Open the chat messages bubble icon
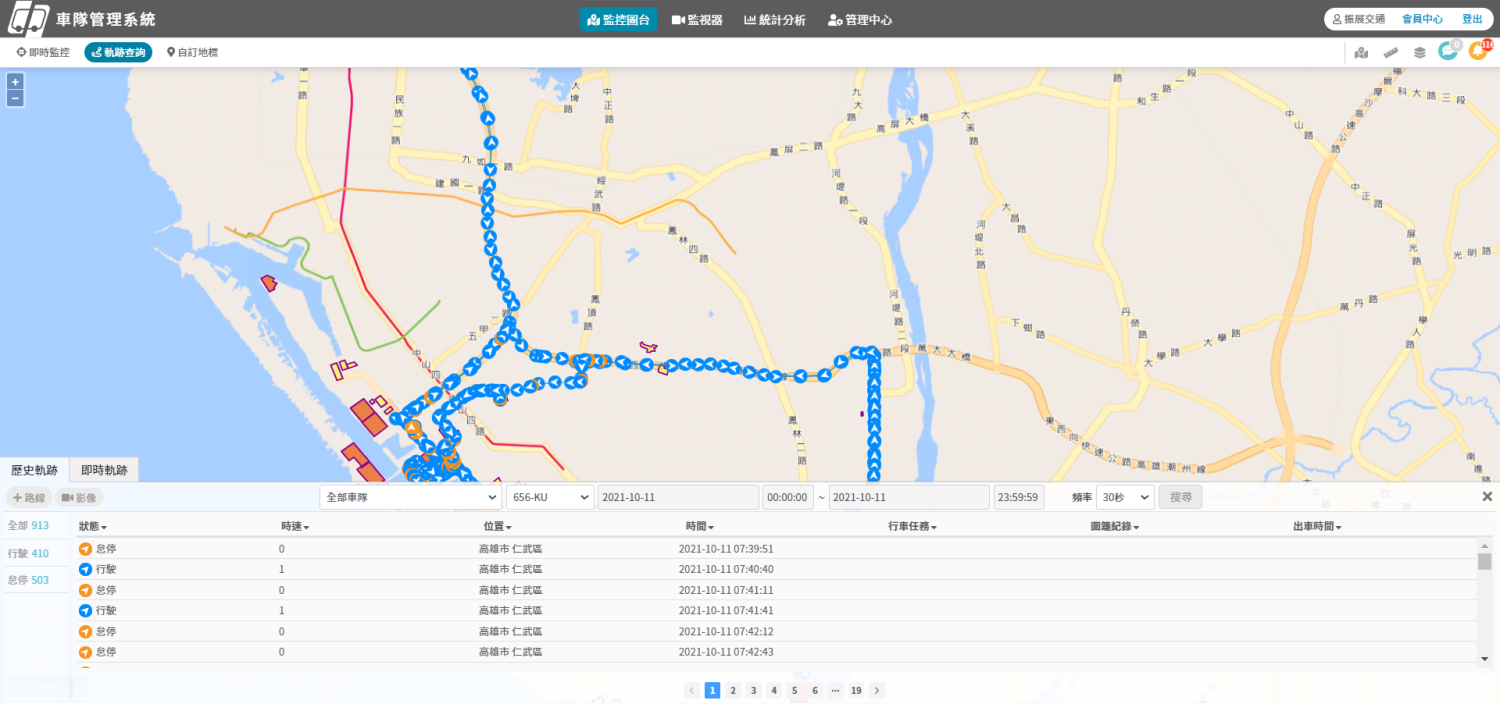1500x704 pixels. (x=1447, y=52)
